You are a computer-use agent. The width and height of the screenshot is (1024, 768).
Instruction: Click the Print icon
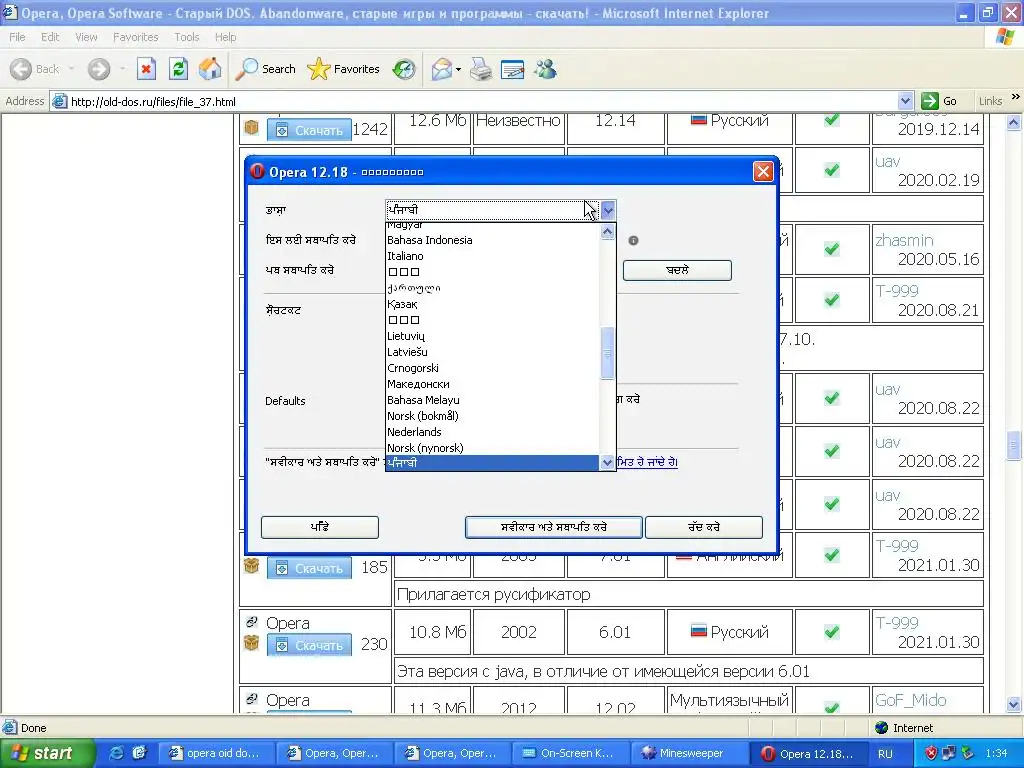[x=481, y=69]
